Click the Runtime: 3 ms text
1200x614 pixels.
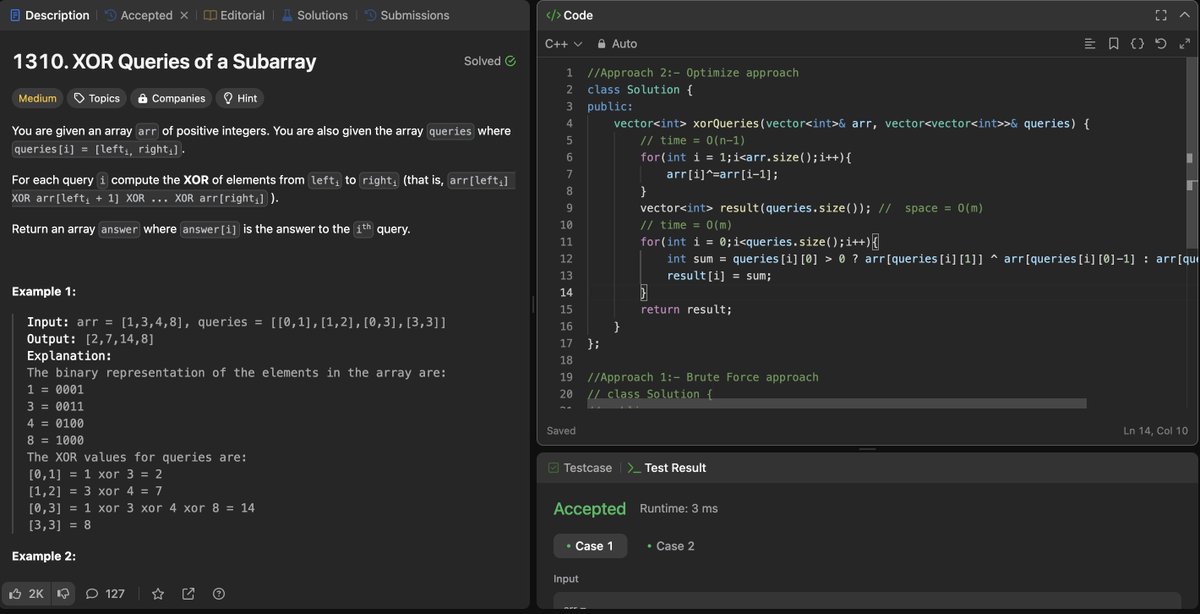pos(679,509)
